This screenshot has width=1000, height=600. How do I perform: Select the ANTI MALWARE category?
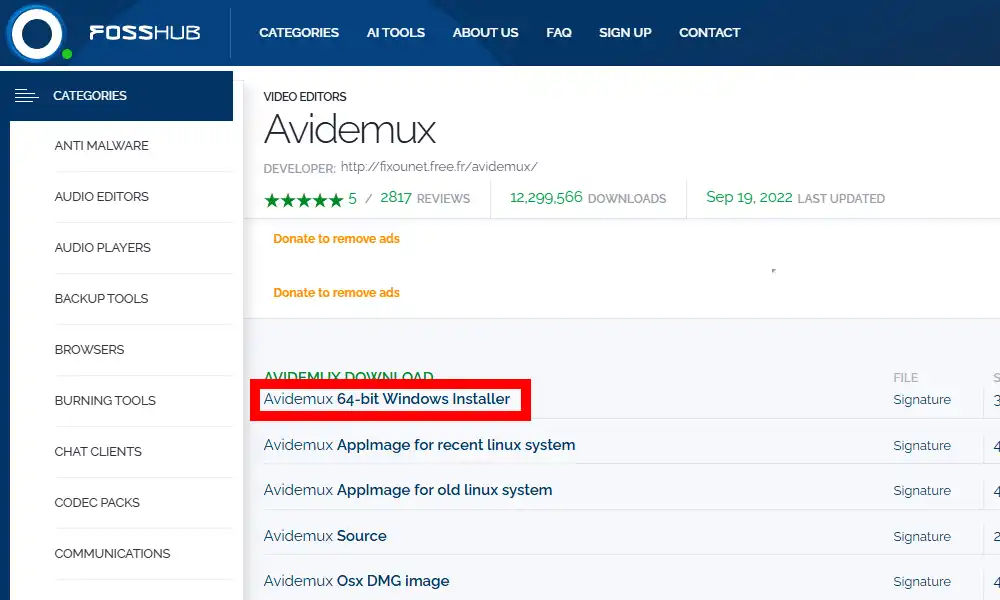pyautogui.click(x=101, y=145)
